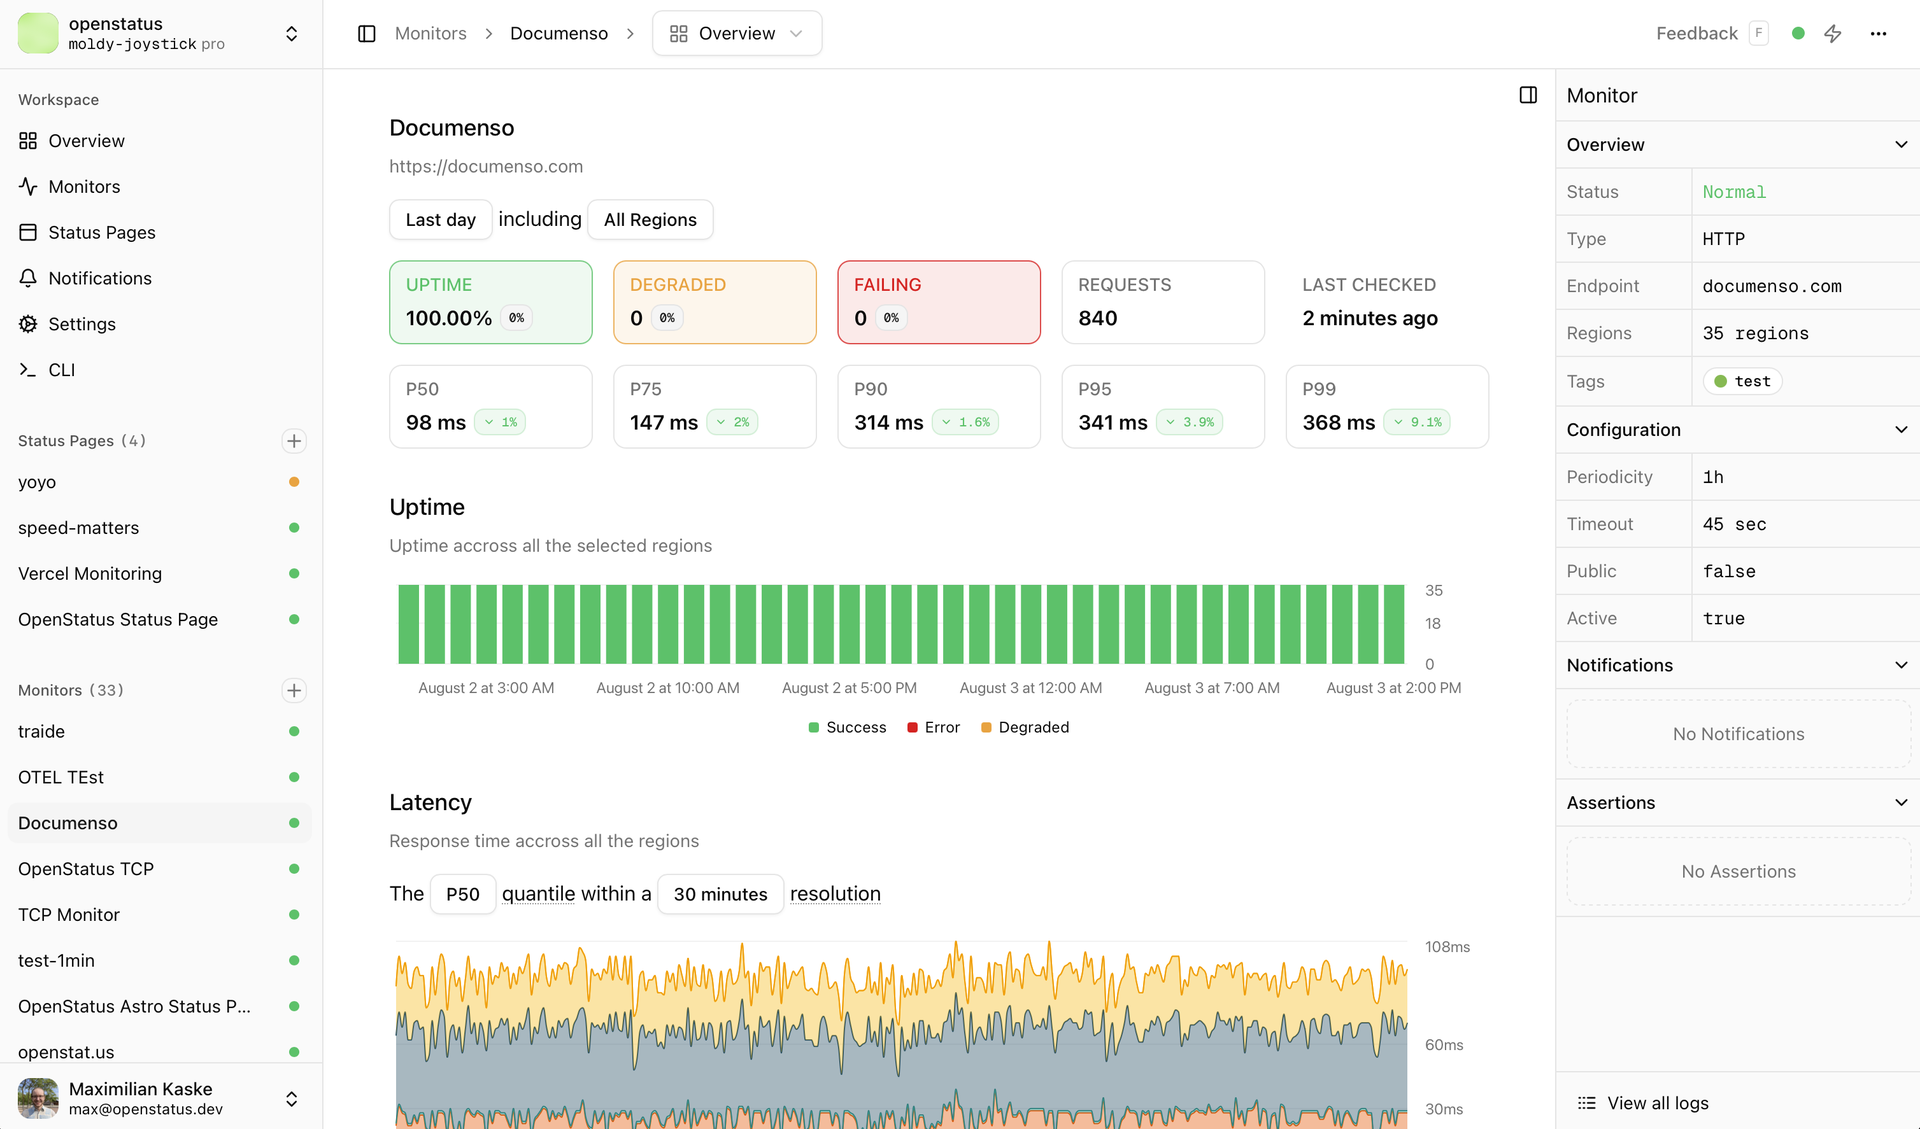This screenshot has width=1920, height=1129.
Task: Open the OTEL TEst monitor
Action: pyautogui.click(x=160, y=777)
